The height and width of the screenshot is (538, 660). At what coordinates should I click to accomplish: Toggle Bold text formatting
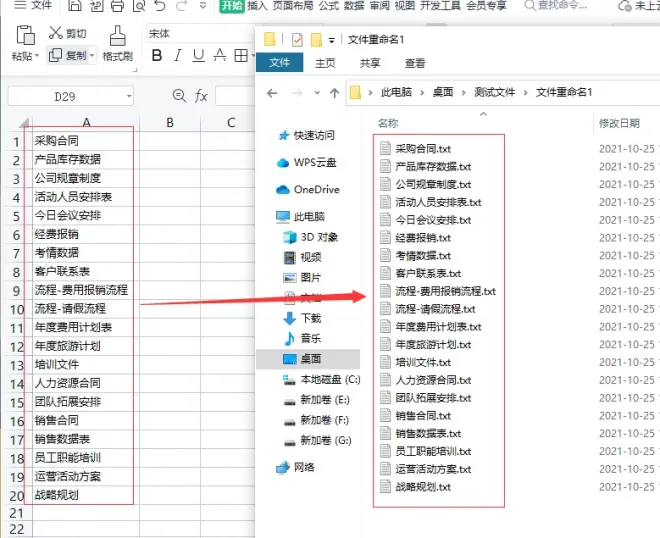pyautogui.click(x=157, y=56)
